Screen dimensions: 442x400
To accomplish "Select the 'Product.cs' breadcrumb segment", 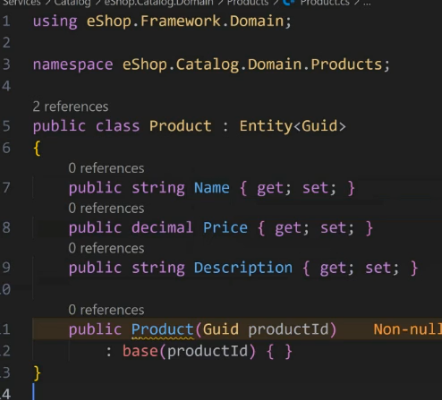I will [x=325, y=3].
